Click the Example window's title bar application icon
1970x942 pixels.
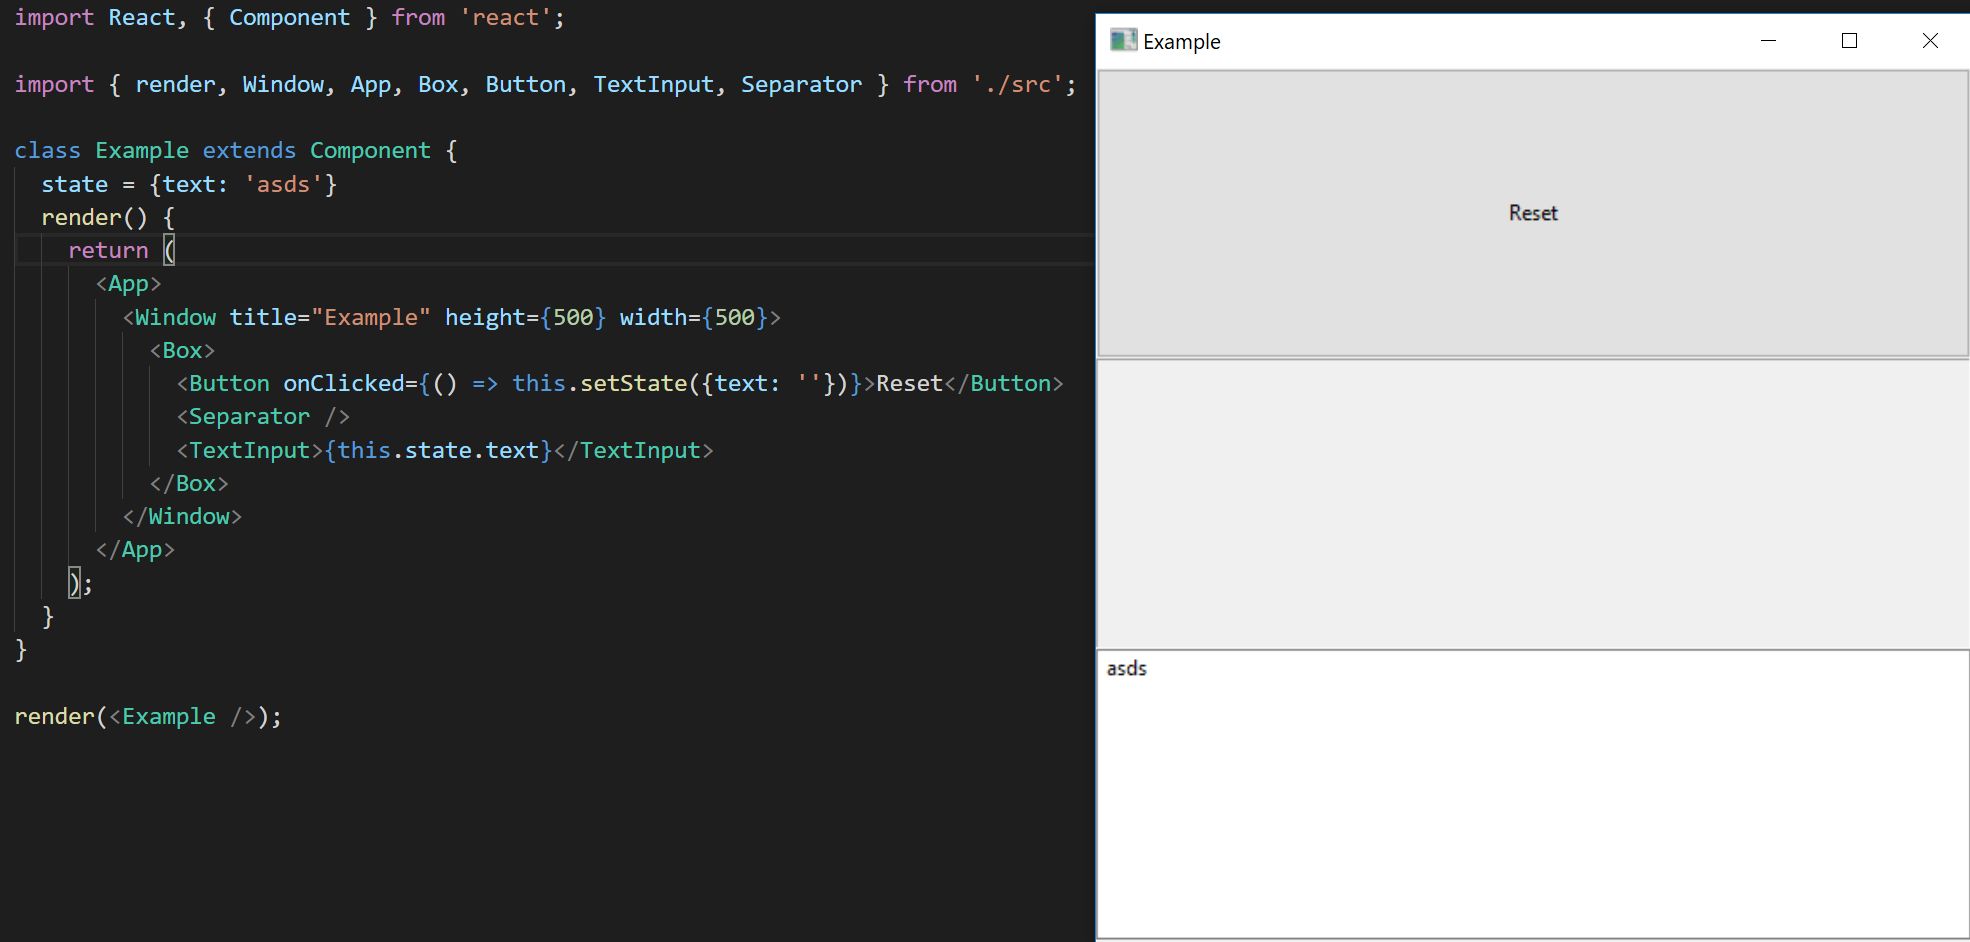[x=1122, y=40]
